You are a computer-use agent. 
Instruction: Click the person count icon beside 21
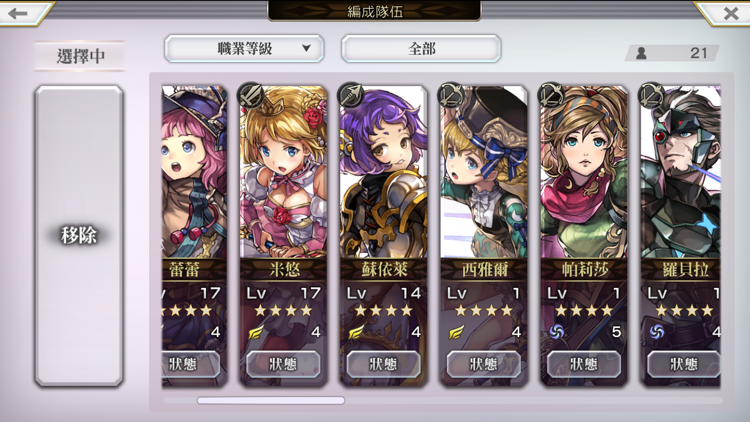point(641,53)
